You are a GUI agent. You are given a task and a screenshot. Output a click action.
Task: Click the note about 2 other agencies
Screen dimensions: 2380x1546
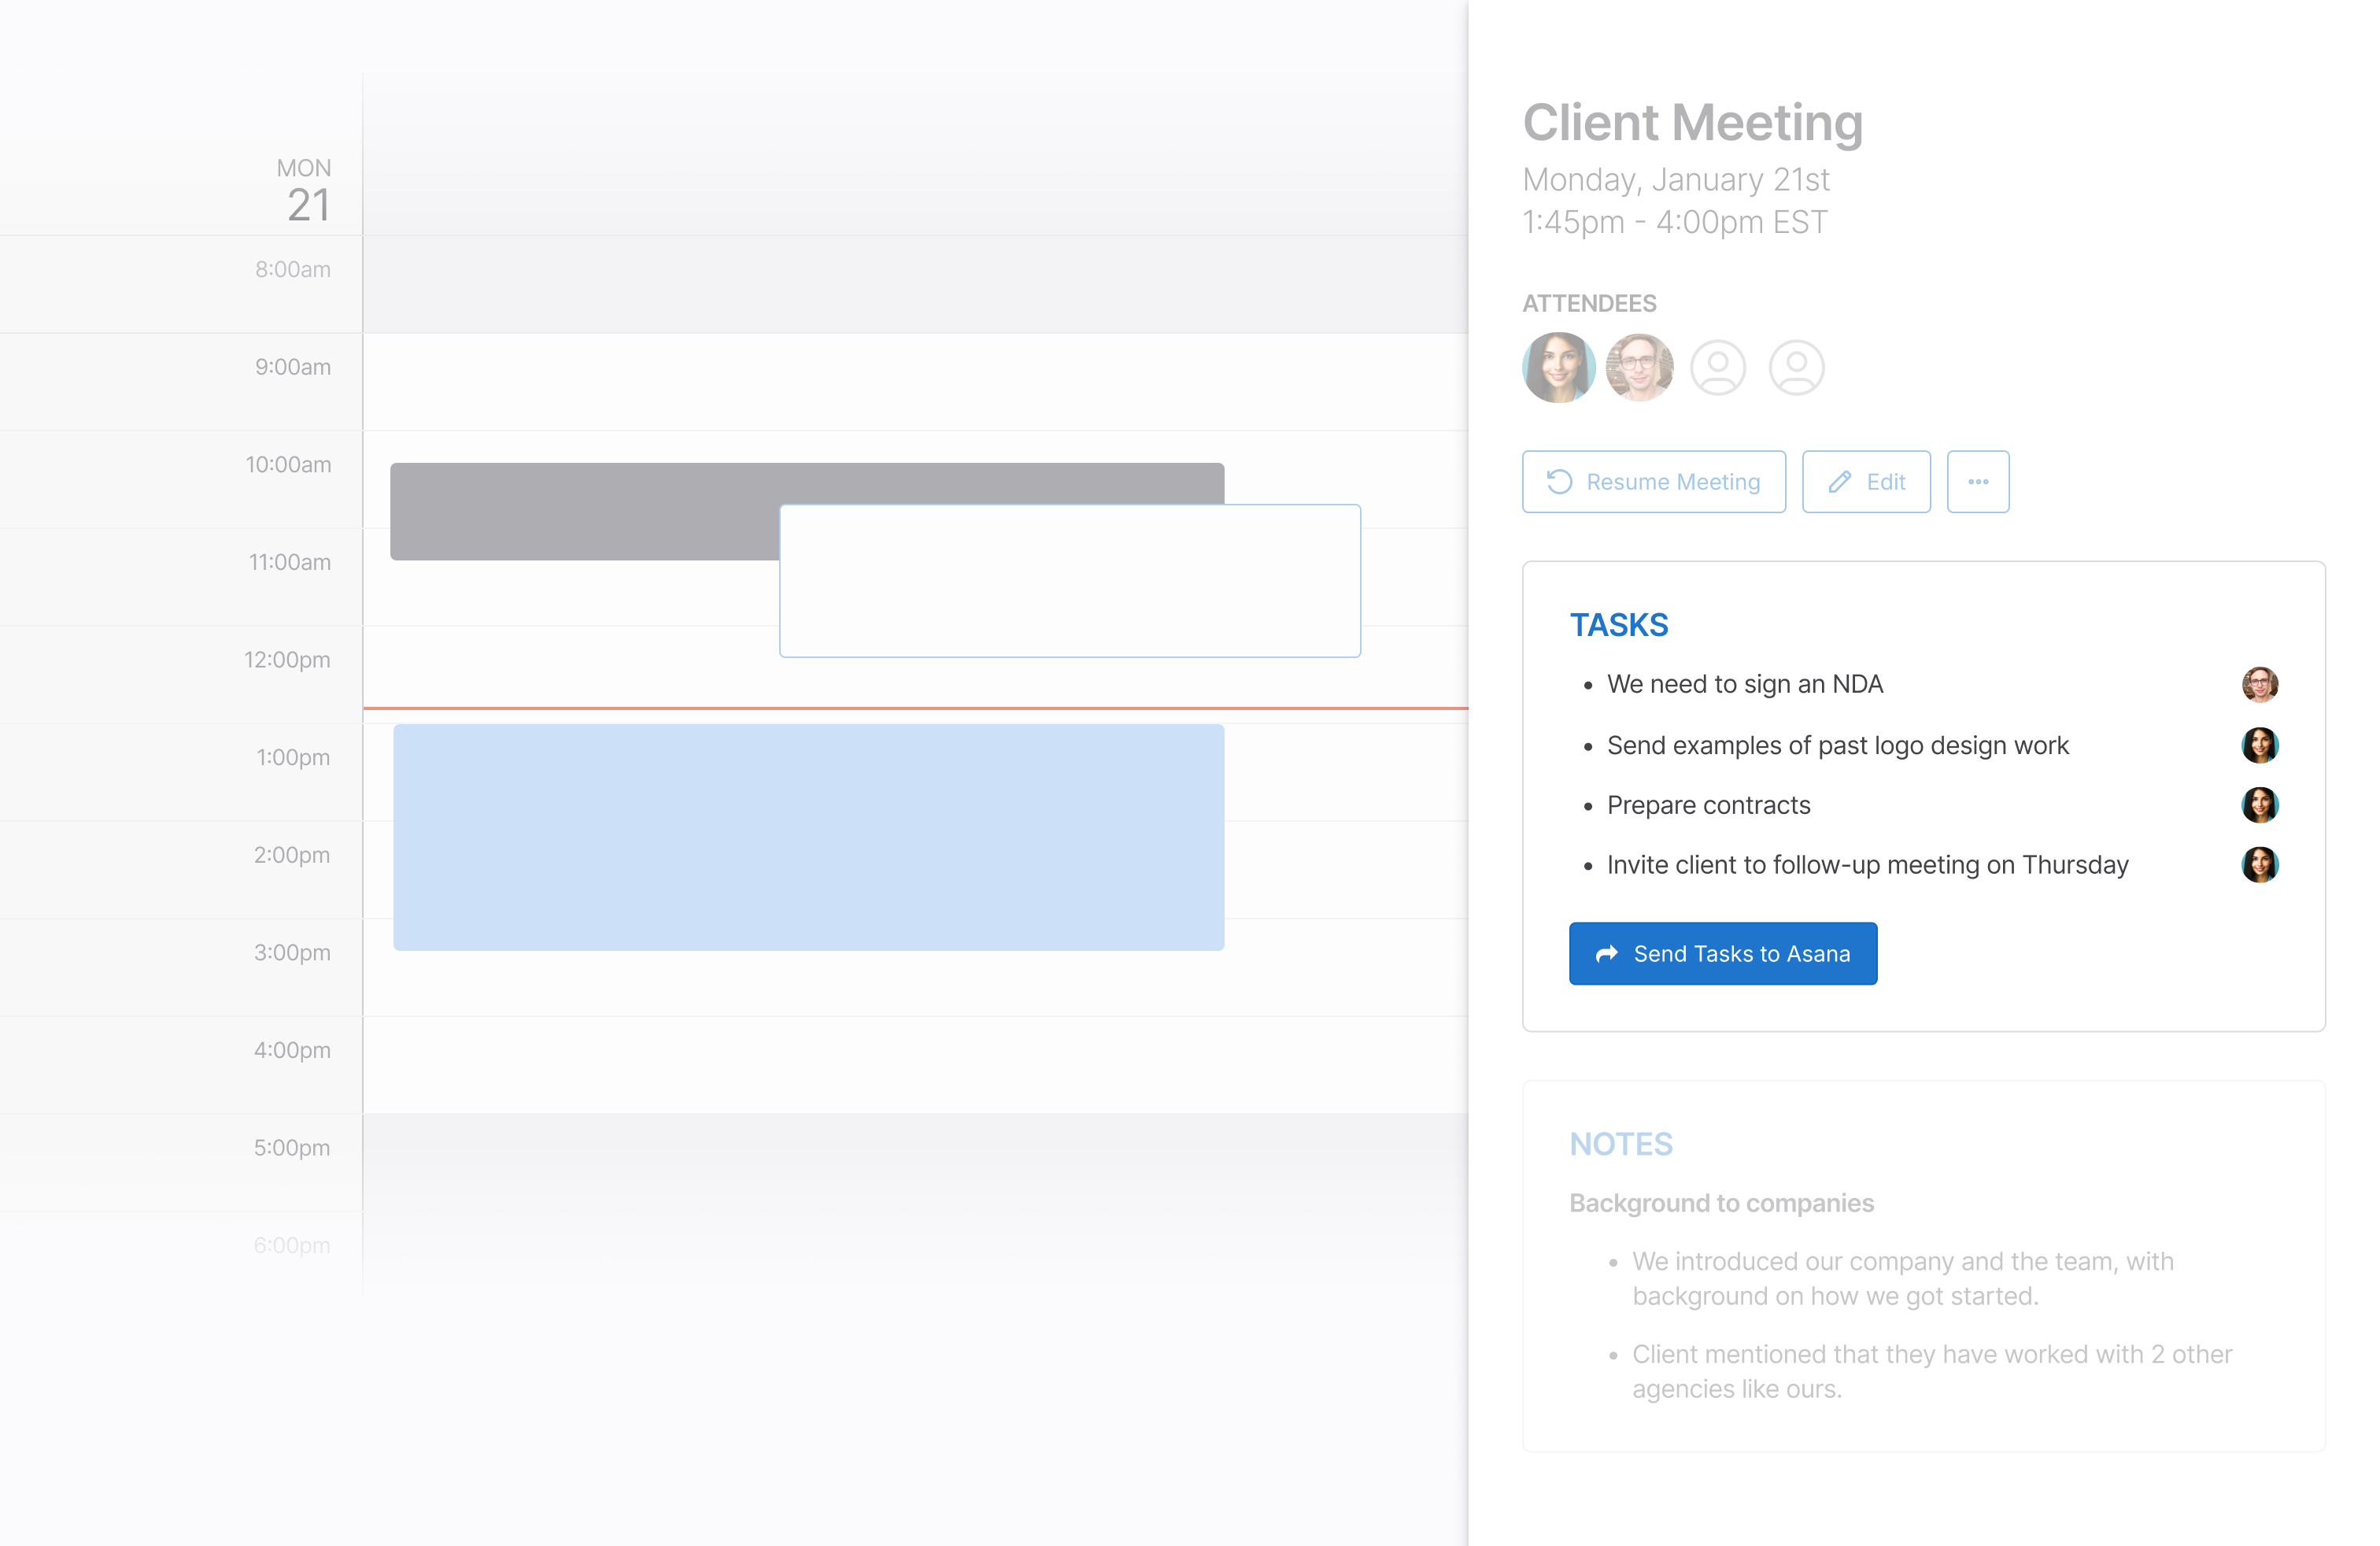pyautogui.click(x=1931, y=1372)
